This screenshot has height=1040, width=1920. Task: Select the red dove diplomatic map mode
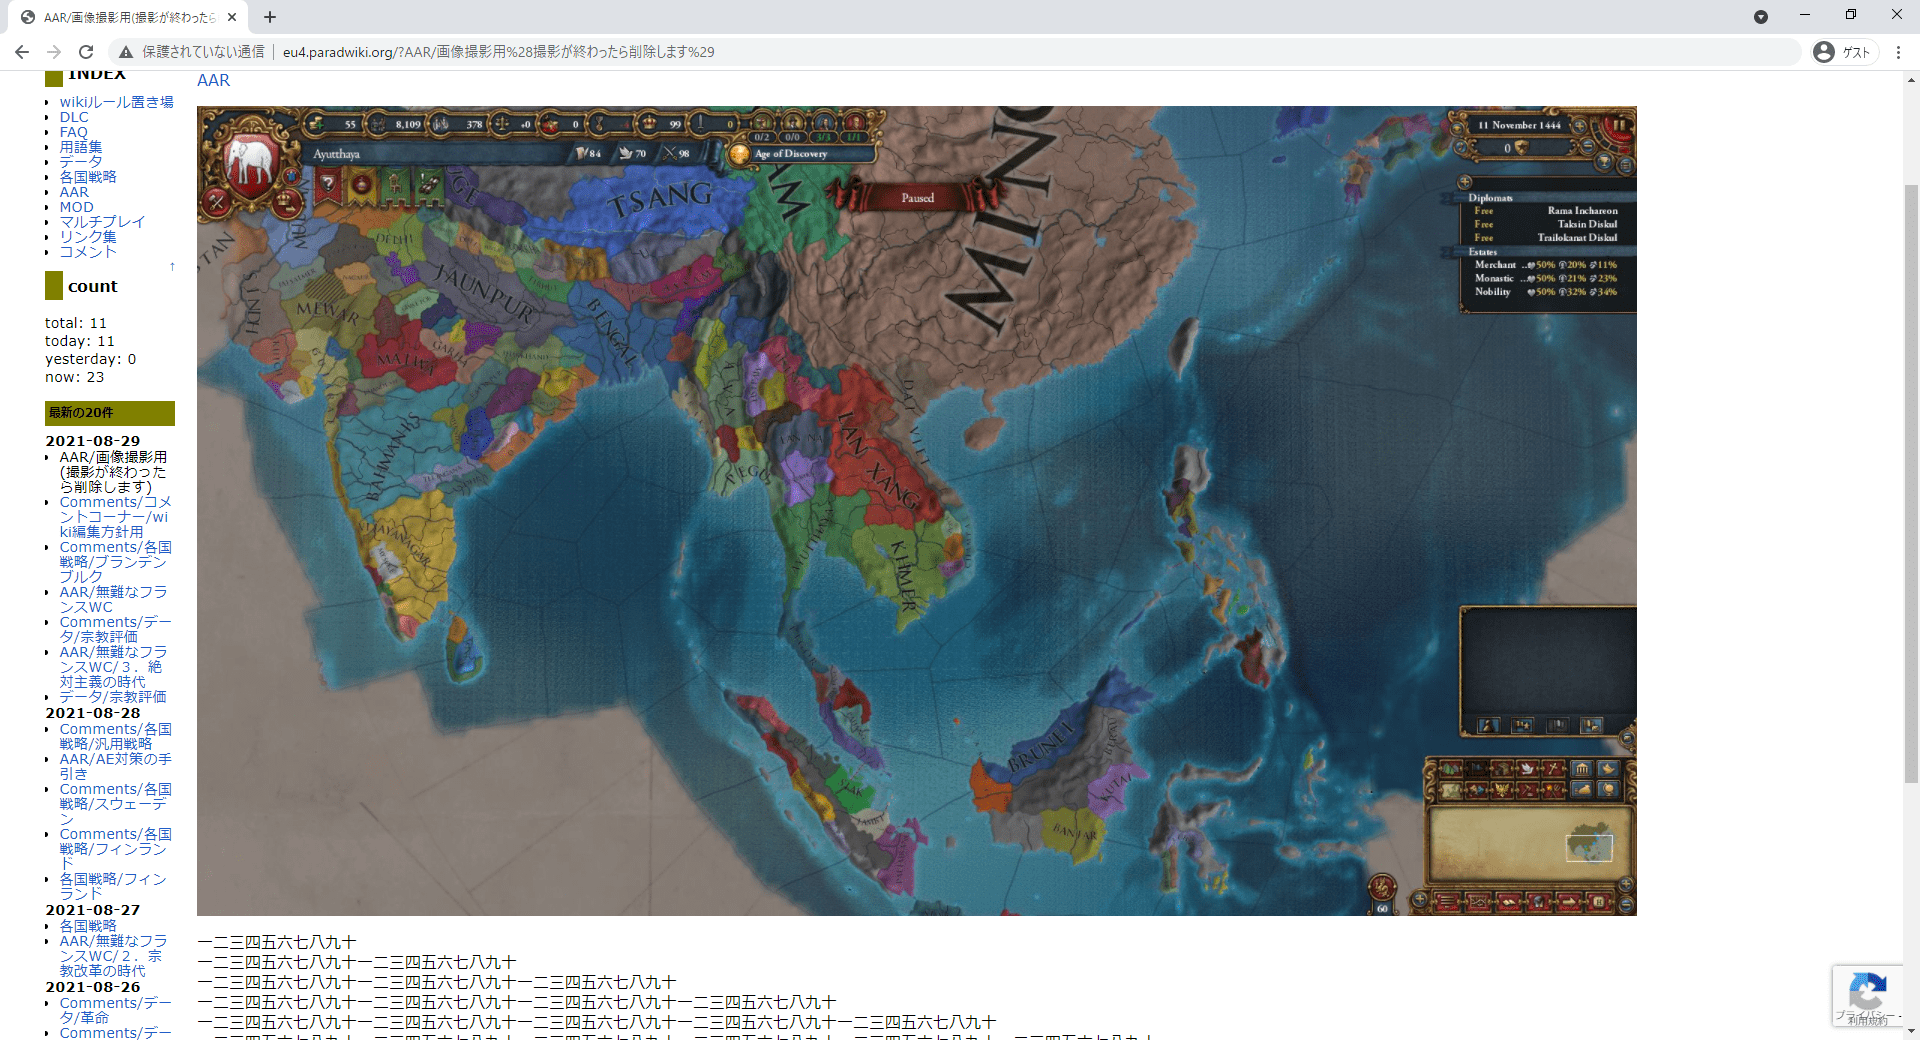pos(1527,769)
